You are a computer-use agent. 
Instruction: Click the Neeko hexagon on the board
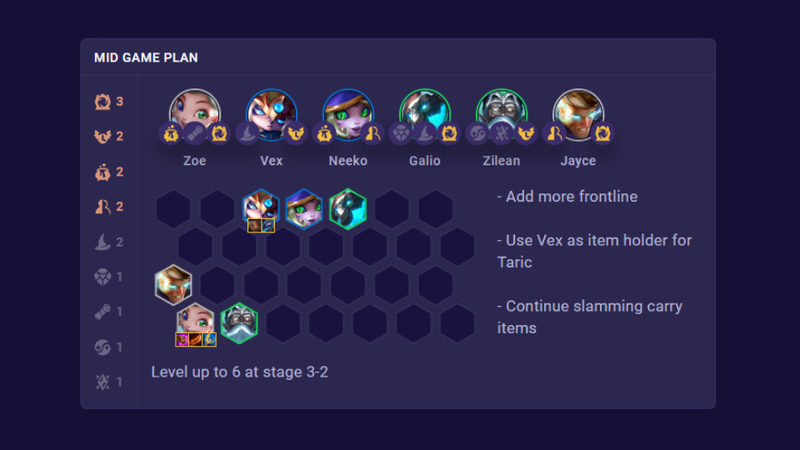(304, 209)
